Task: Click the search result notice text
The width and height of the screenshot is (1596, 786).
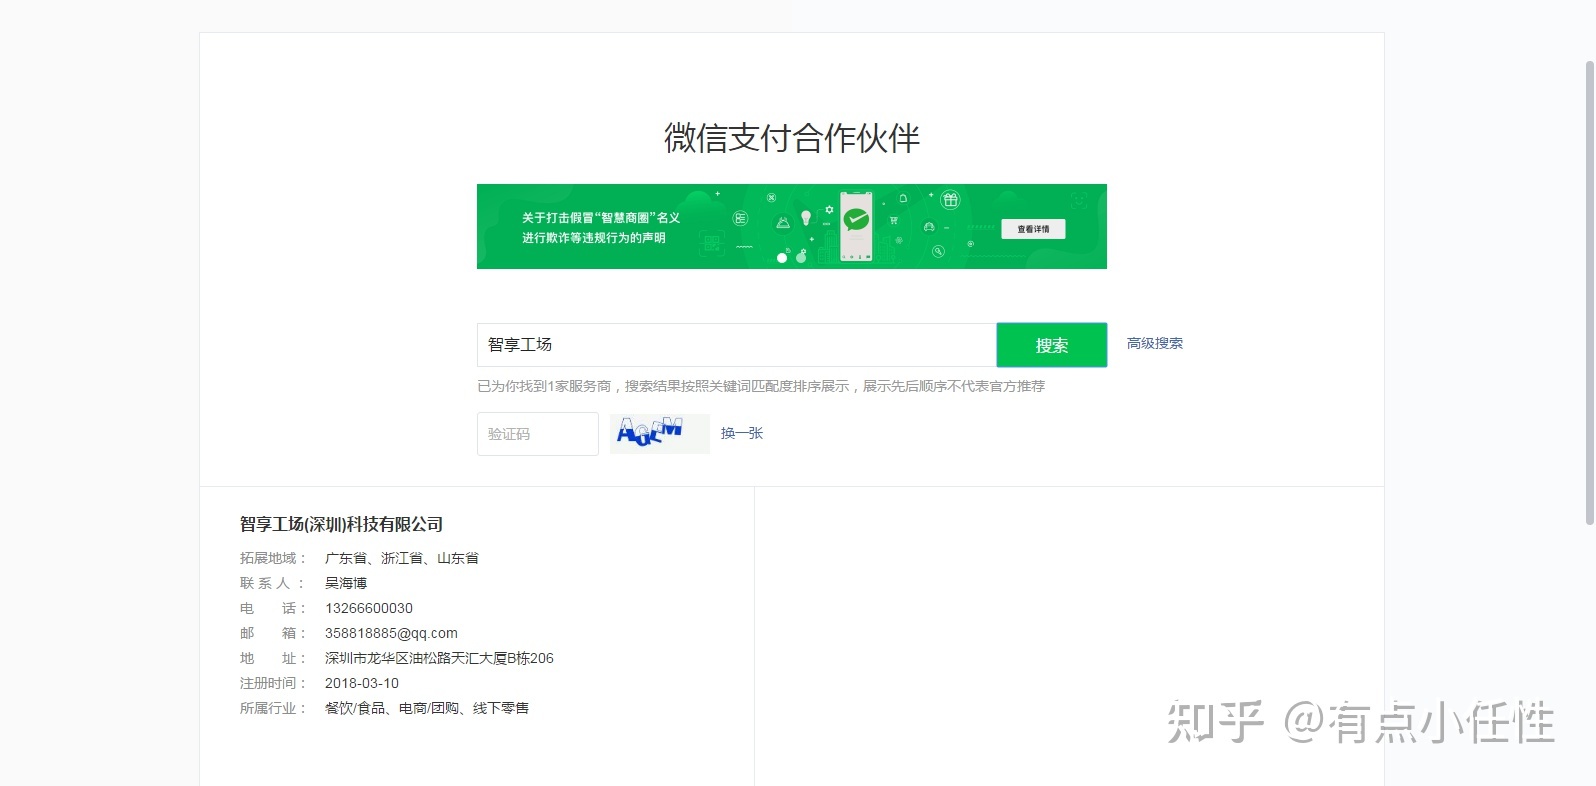Action: (761, 386)
